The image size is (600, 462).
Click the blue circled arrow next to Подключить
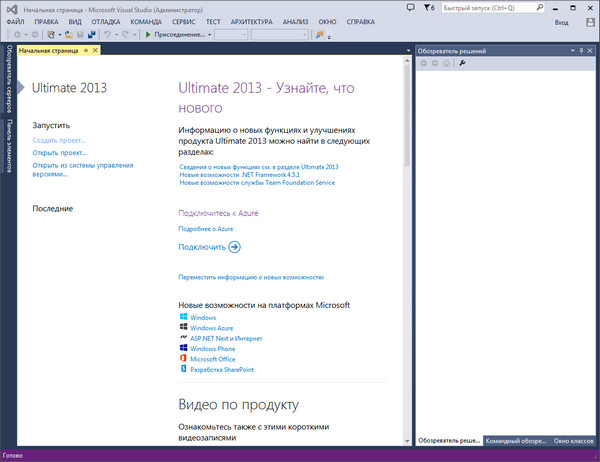click(234, 247)
